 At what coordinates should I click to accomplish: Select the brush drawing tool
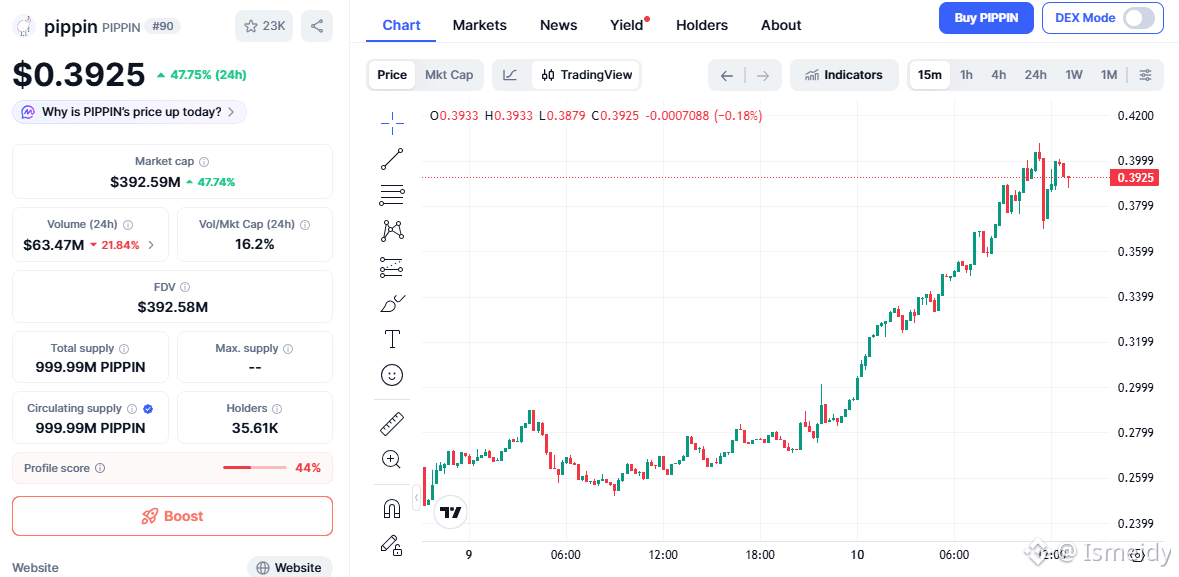pos(392,304)
